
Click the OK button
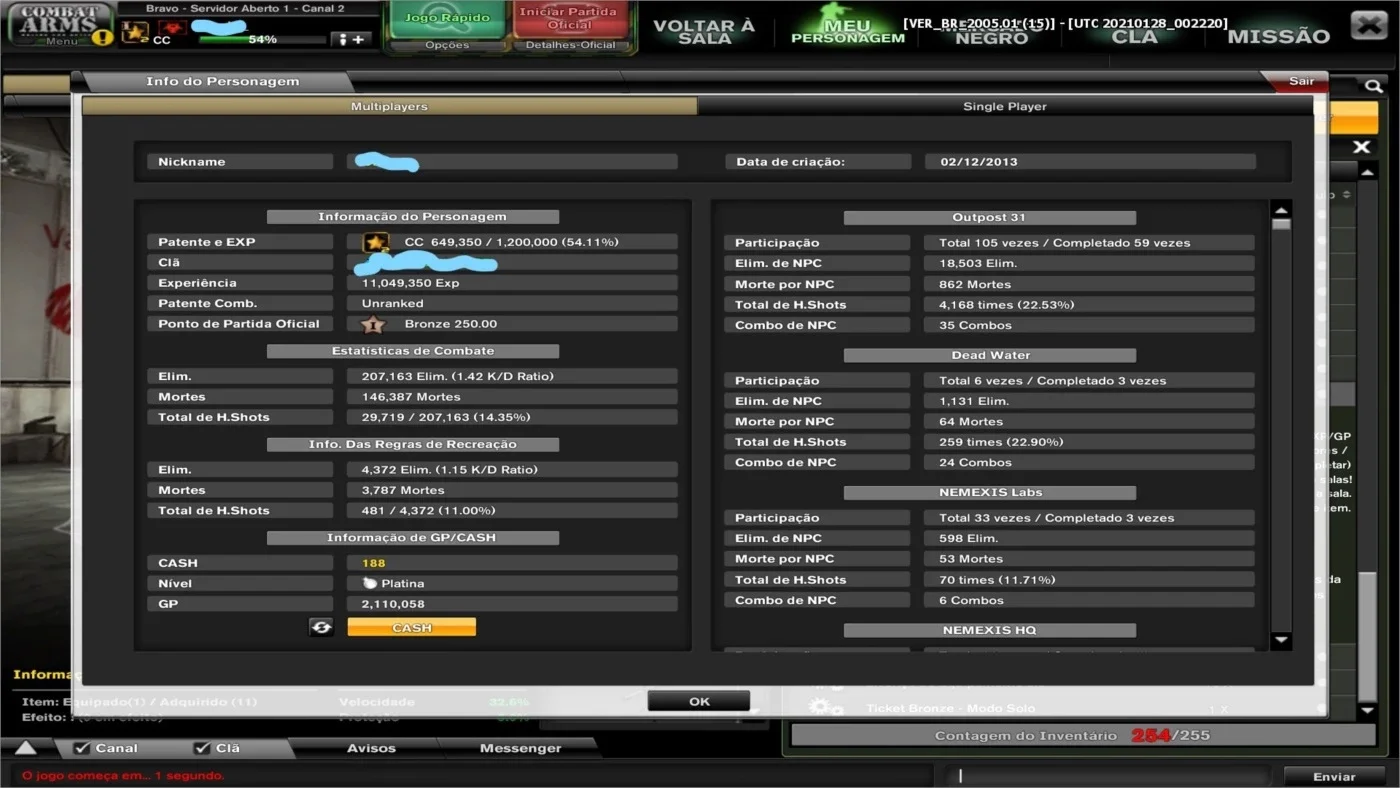click(699, 701)
